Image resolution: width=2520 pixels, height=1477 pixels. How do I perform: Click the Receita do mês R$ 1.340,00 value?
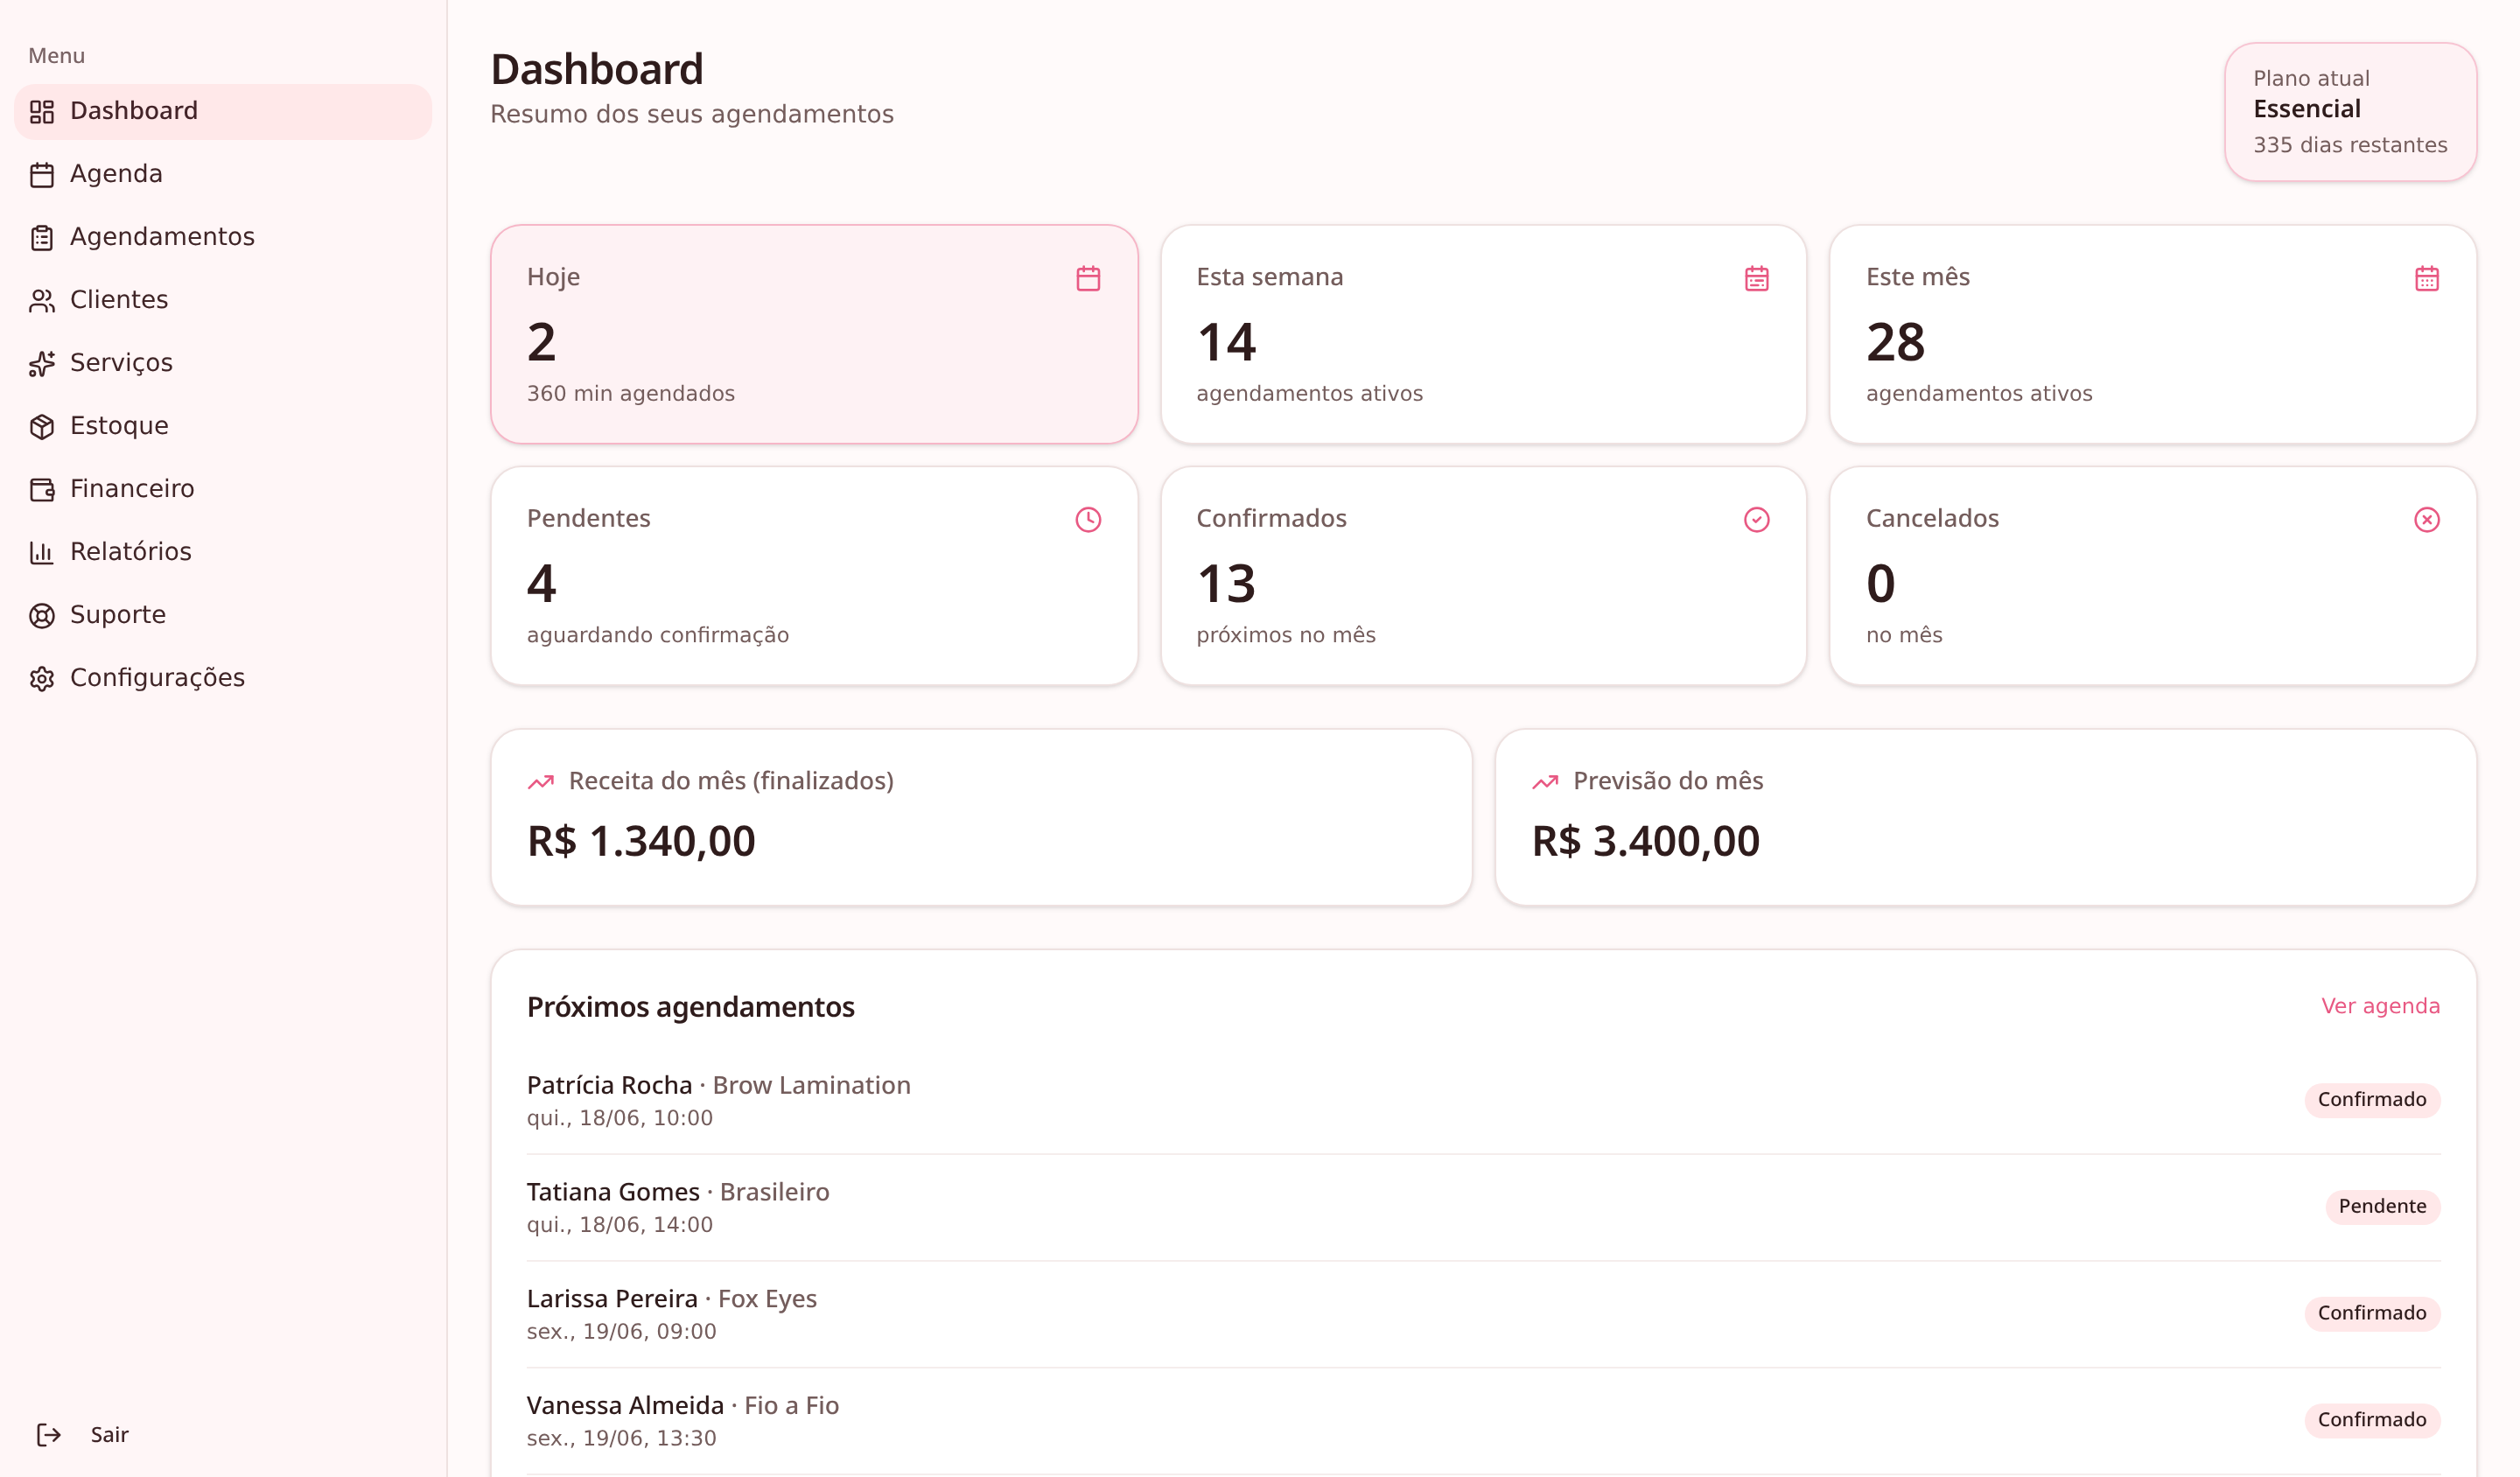[x=641, y=841]
